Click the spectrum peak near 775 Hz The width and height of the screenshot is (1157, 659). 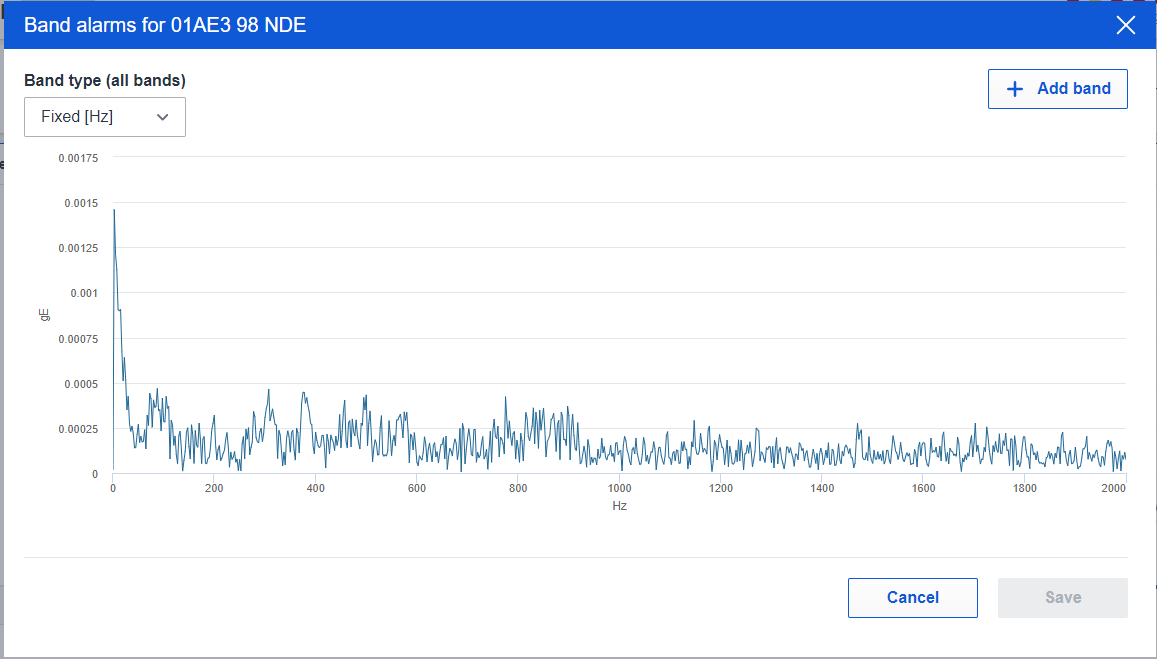(505, 398)
